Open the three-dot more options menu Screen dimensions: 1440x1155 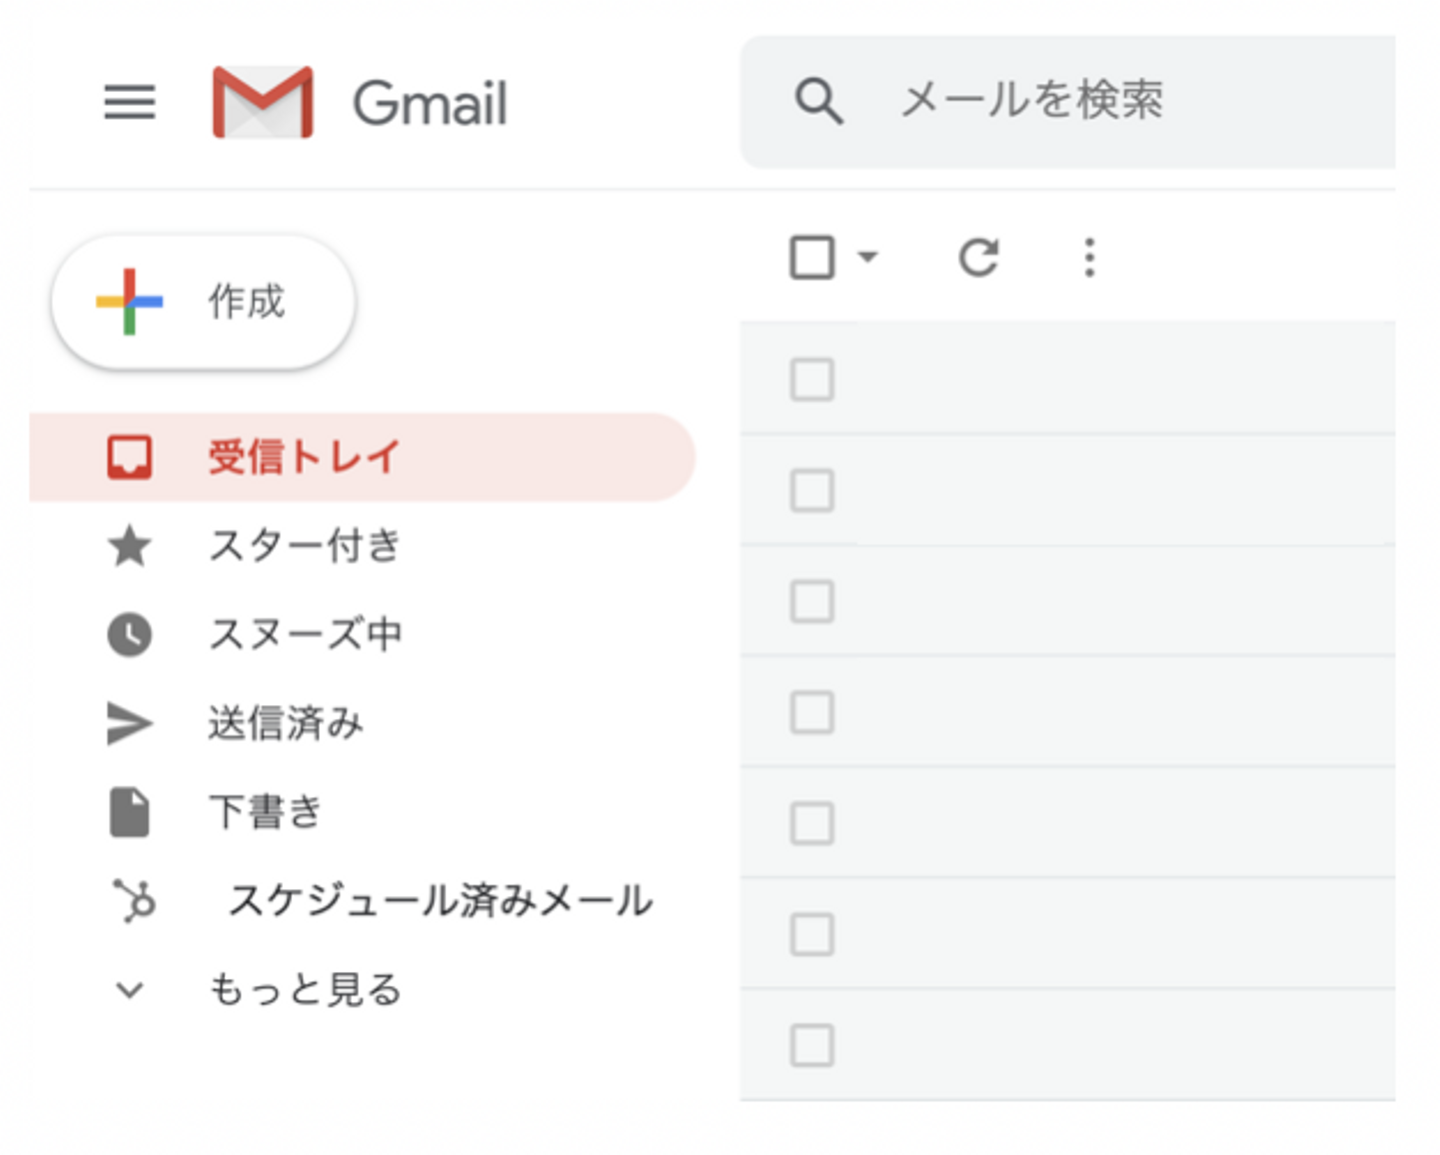tap(1089, 258)
